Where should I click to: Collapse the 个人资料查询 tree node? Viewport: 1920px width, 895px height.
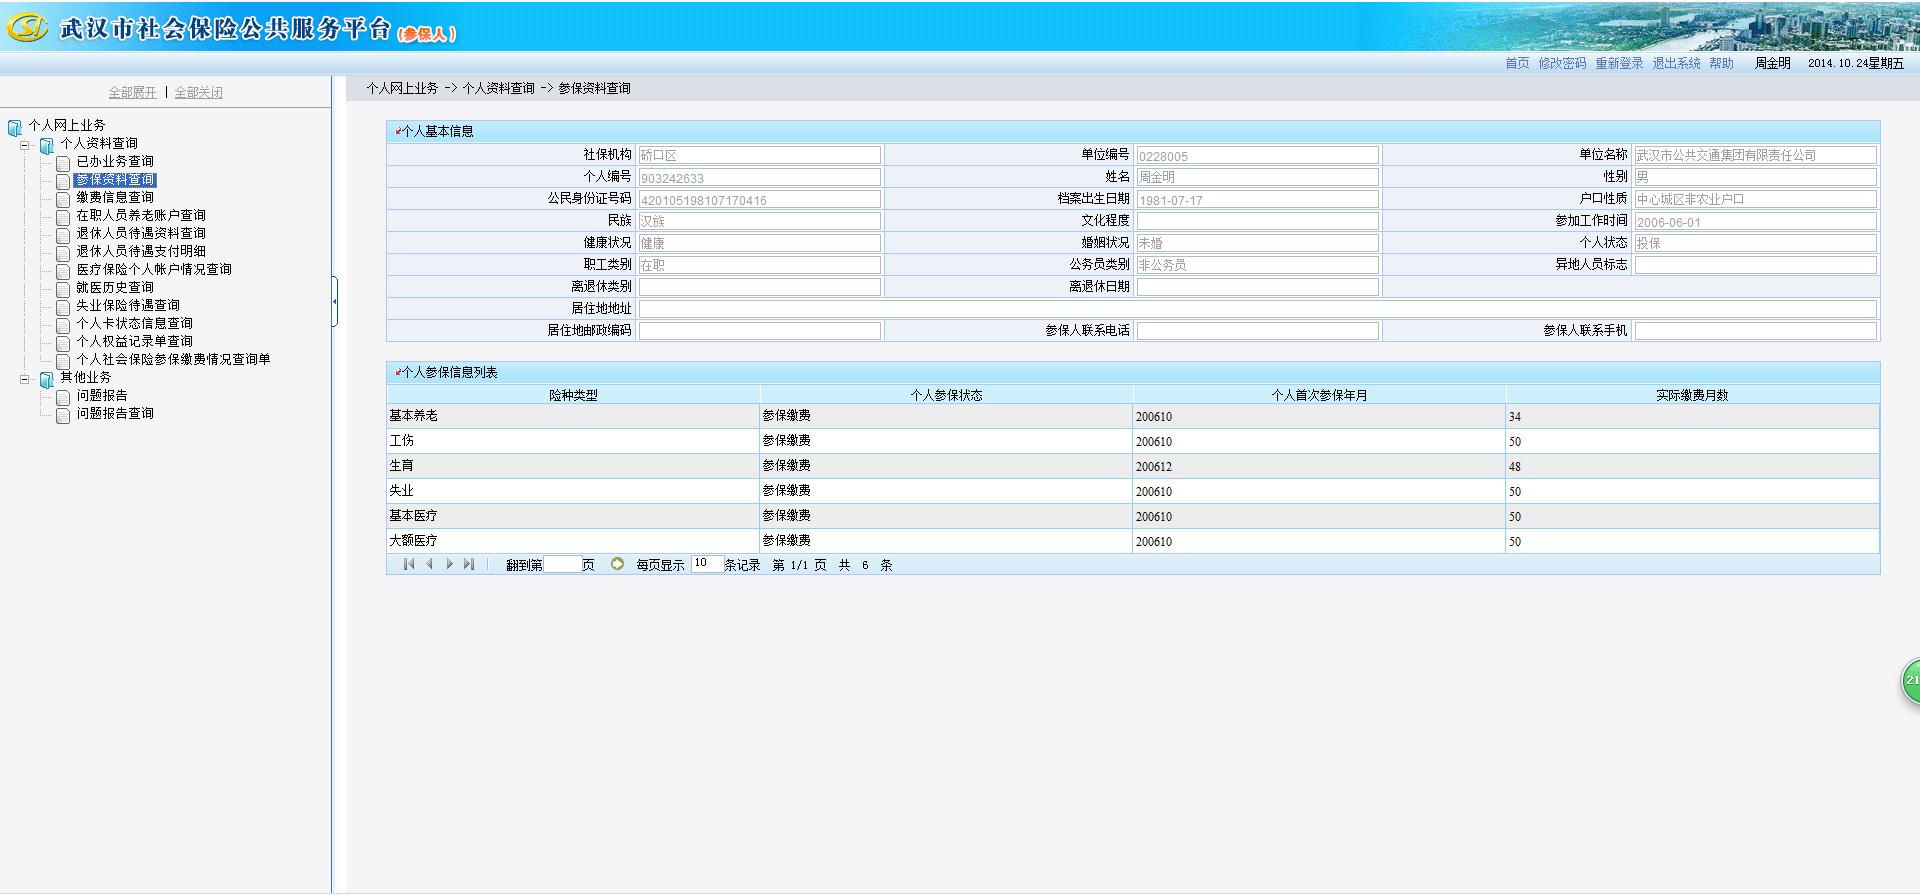[x=25, y=145]
